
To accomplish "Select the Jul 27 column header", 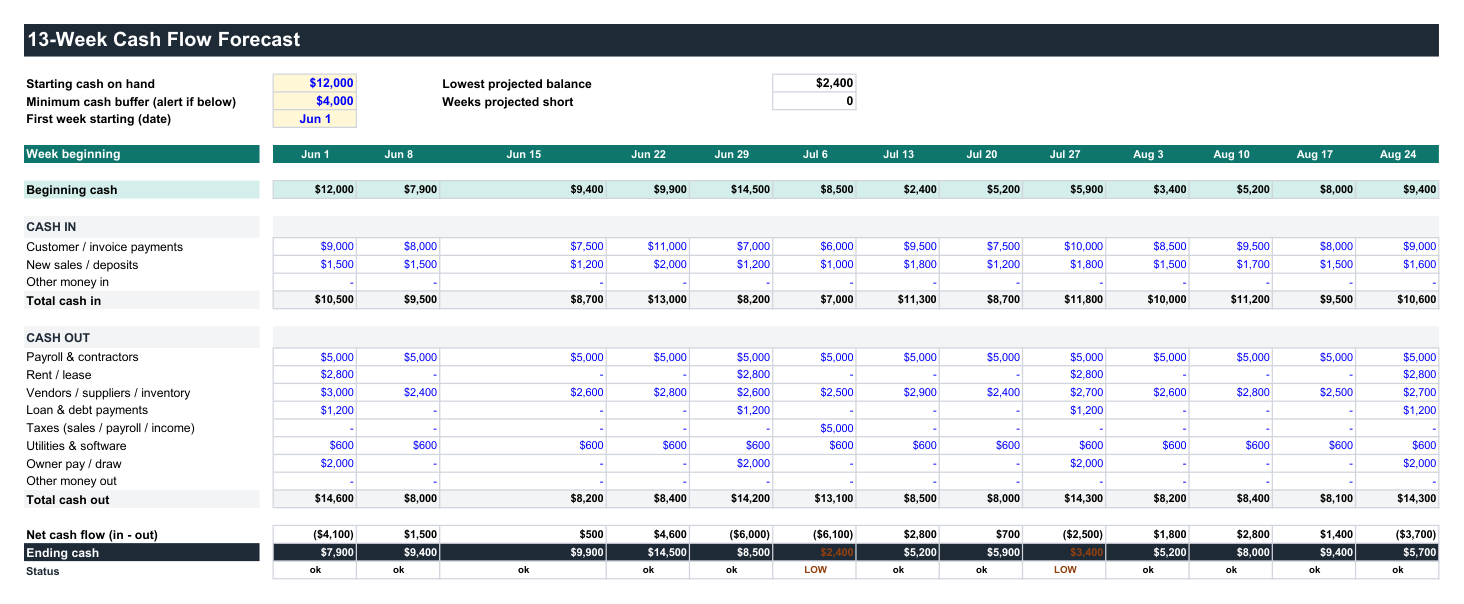I will point(1065,154).
